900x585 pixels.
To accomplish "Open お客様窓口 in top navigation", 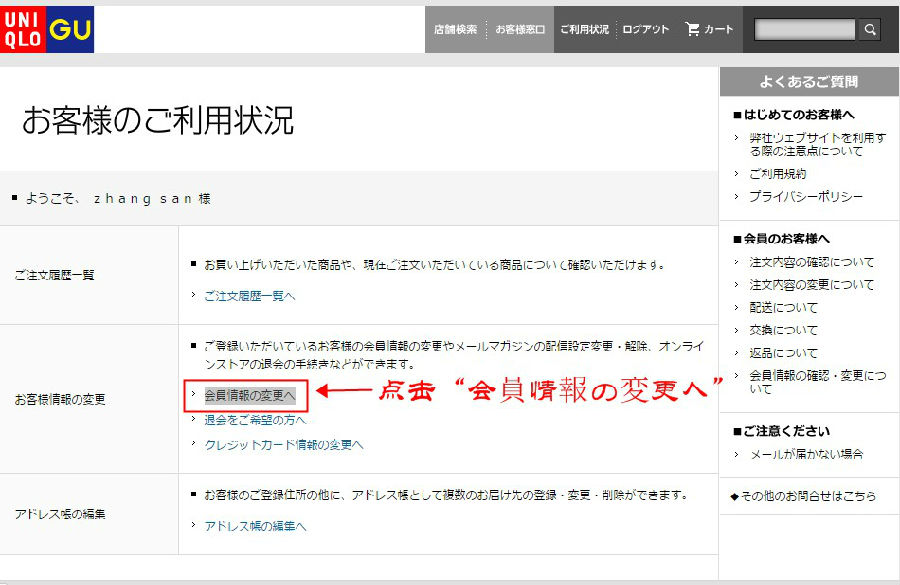I will tap(520, 30).
